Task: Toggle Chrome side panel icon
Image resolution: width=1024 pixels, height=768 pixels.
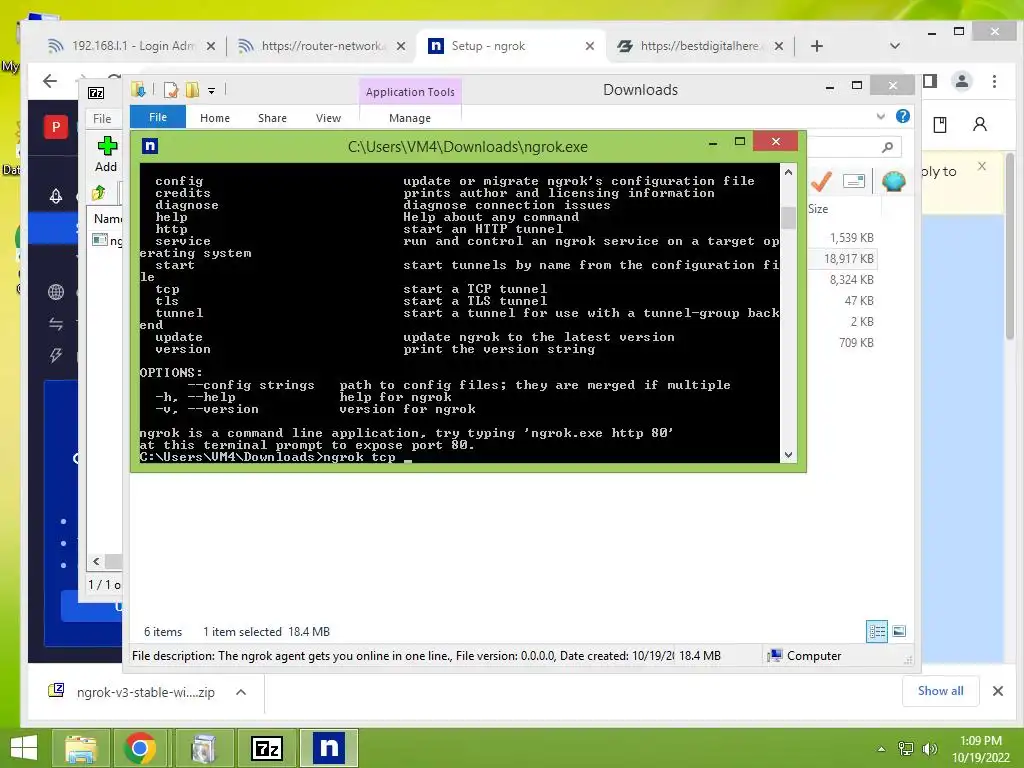Action: (x=930, y=81)
